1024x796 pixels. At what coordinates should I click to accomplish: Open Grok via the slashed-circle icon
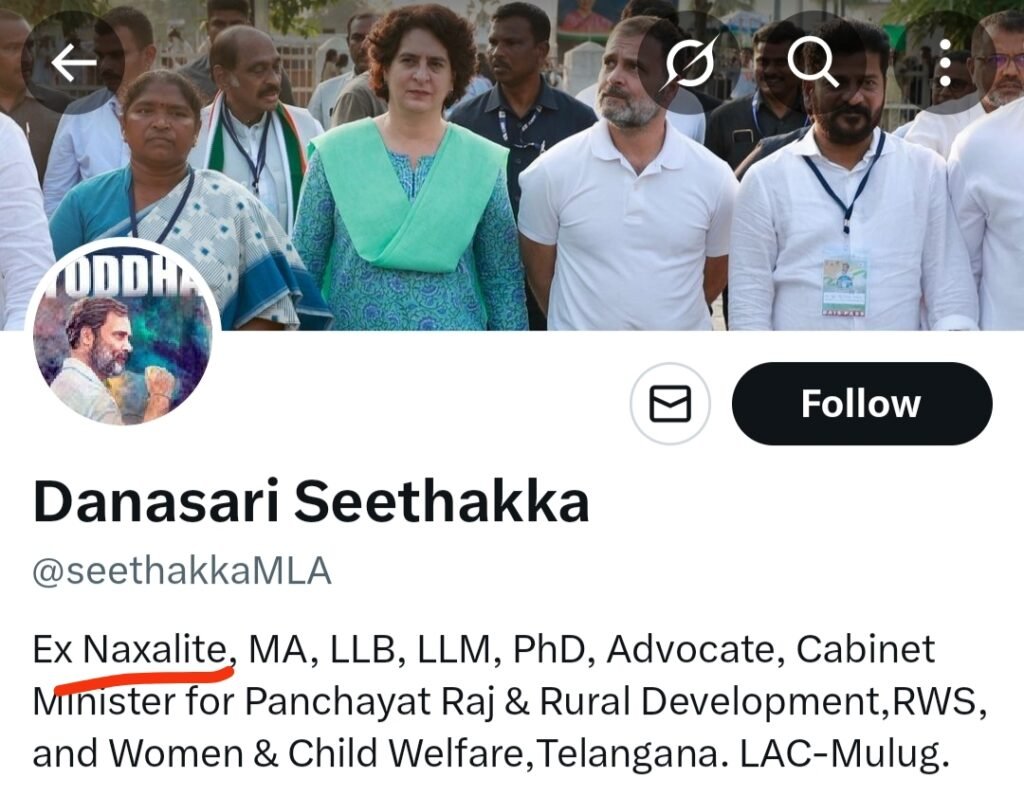tap(689, 63)
